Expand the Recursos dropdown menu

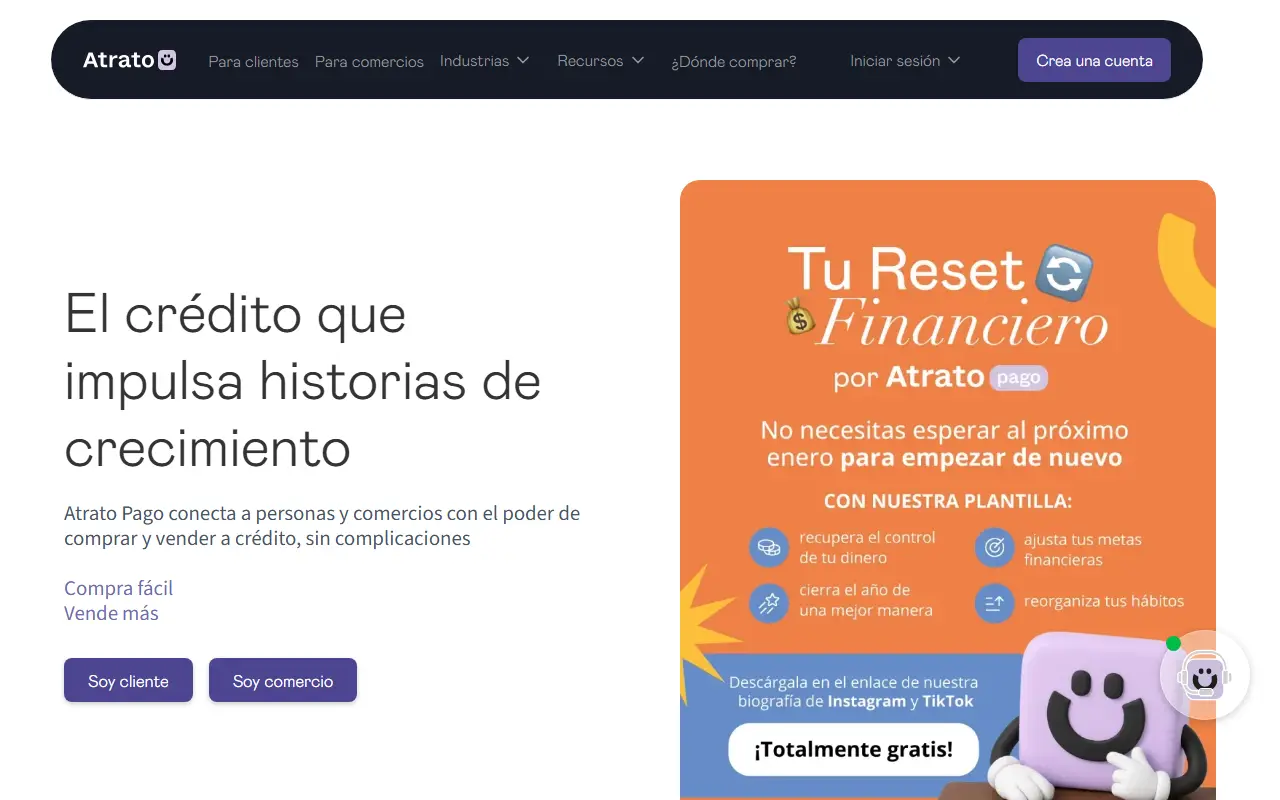[x=601, y=61]
